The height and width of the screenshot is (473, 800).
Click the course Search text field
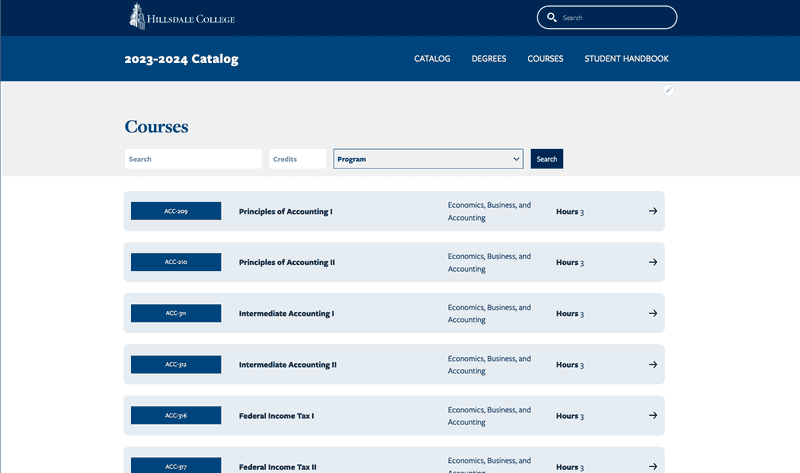tap(193, 159)
